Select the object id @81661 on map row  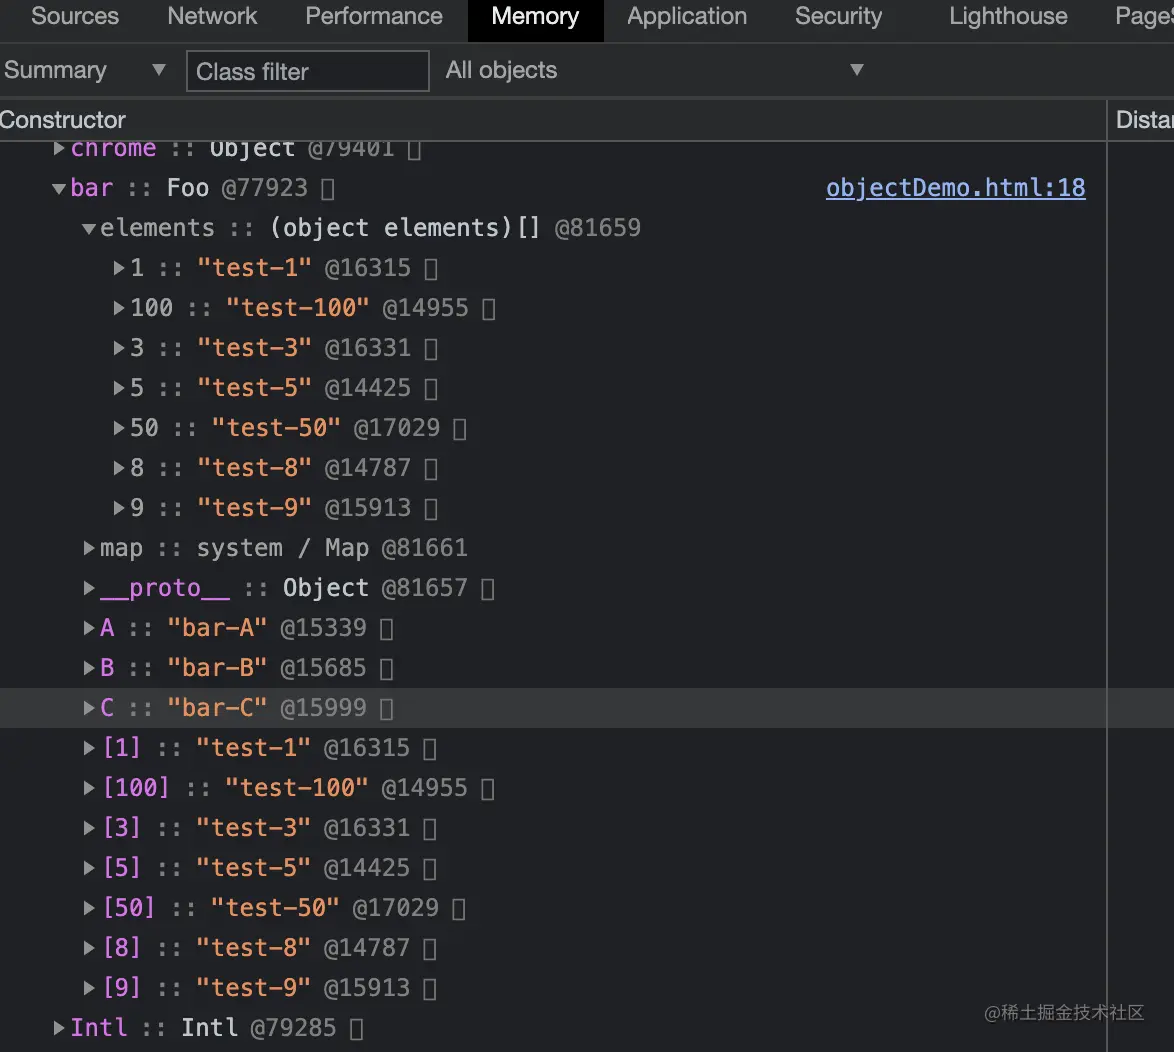425,548
